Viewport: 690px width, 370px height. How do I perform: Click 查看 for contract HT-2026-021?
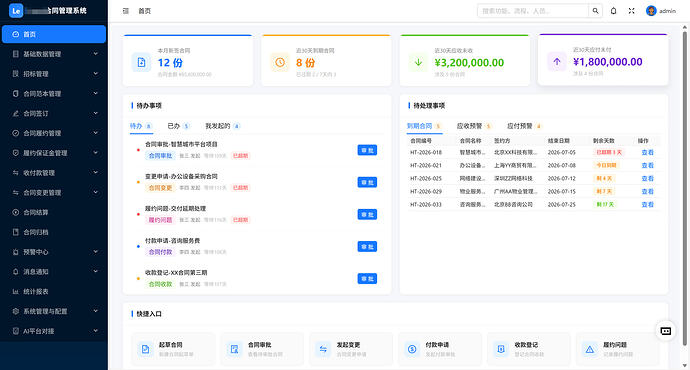(647, 165)
